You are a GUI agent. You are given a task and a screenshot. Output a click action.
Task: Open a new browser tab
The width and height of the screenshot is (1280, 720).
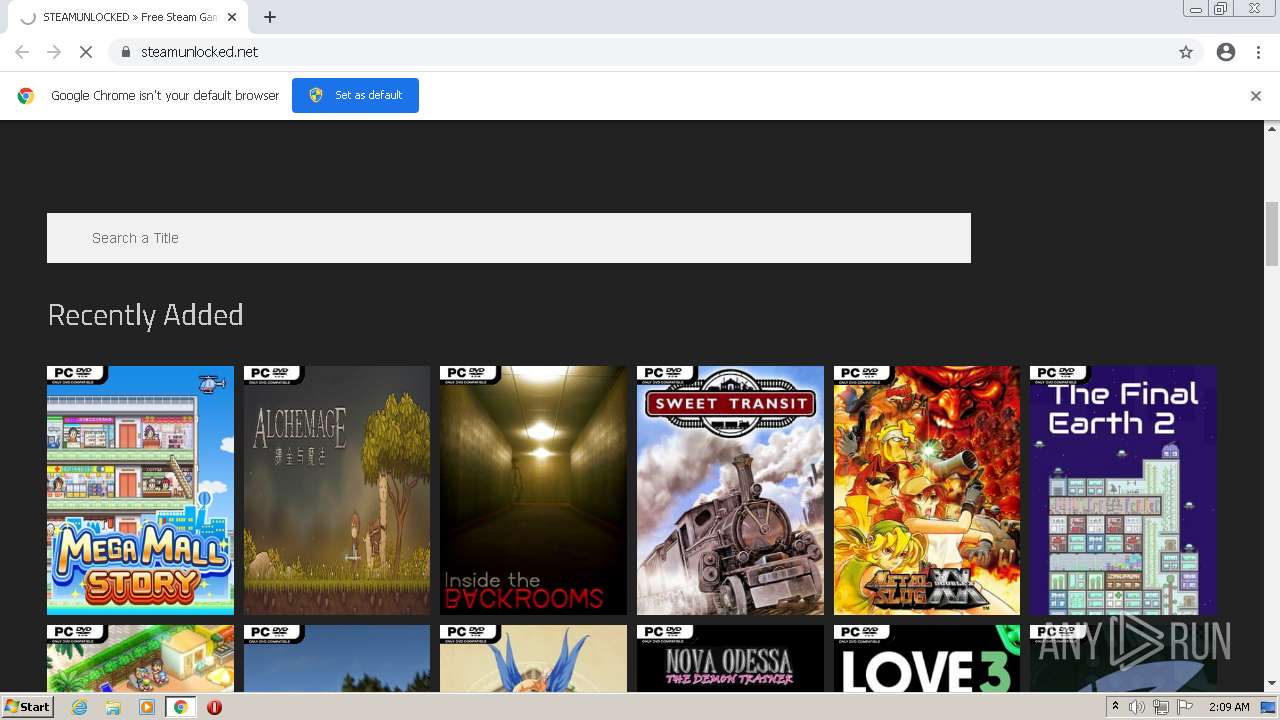tap(270, 17)
